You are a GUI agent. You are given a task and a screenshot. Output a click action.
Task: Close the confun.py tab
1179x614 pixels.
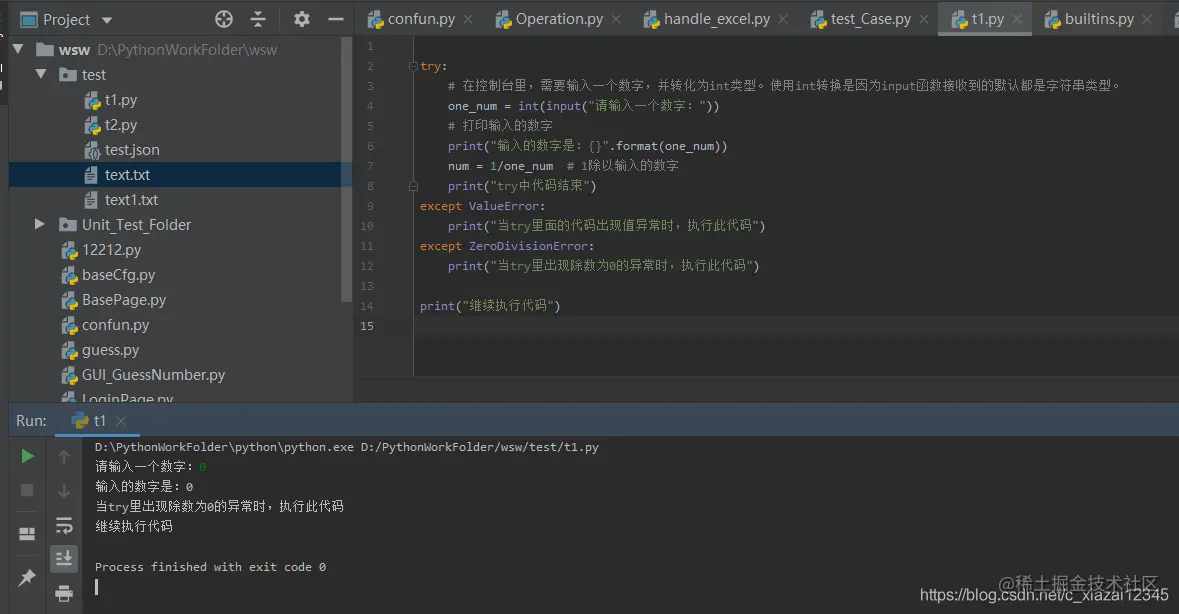coord(468,20)
